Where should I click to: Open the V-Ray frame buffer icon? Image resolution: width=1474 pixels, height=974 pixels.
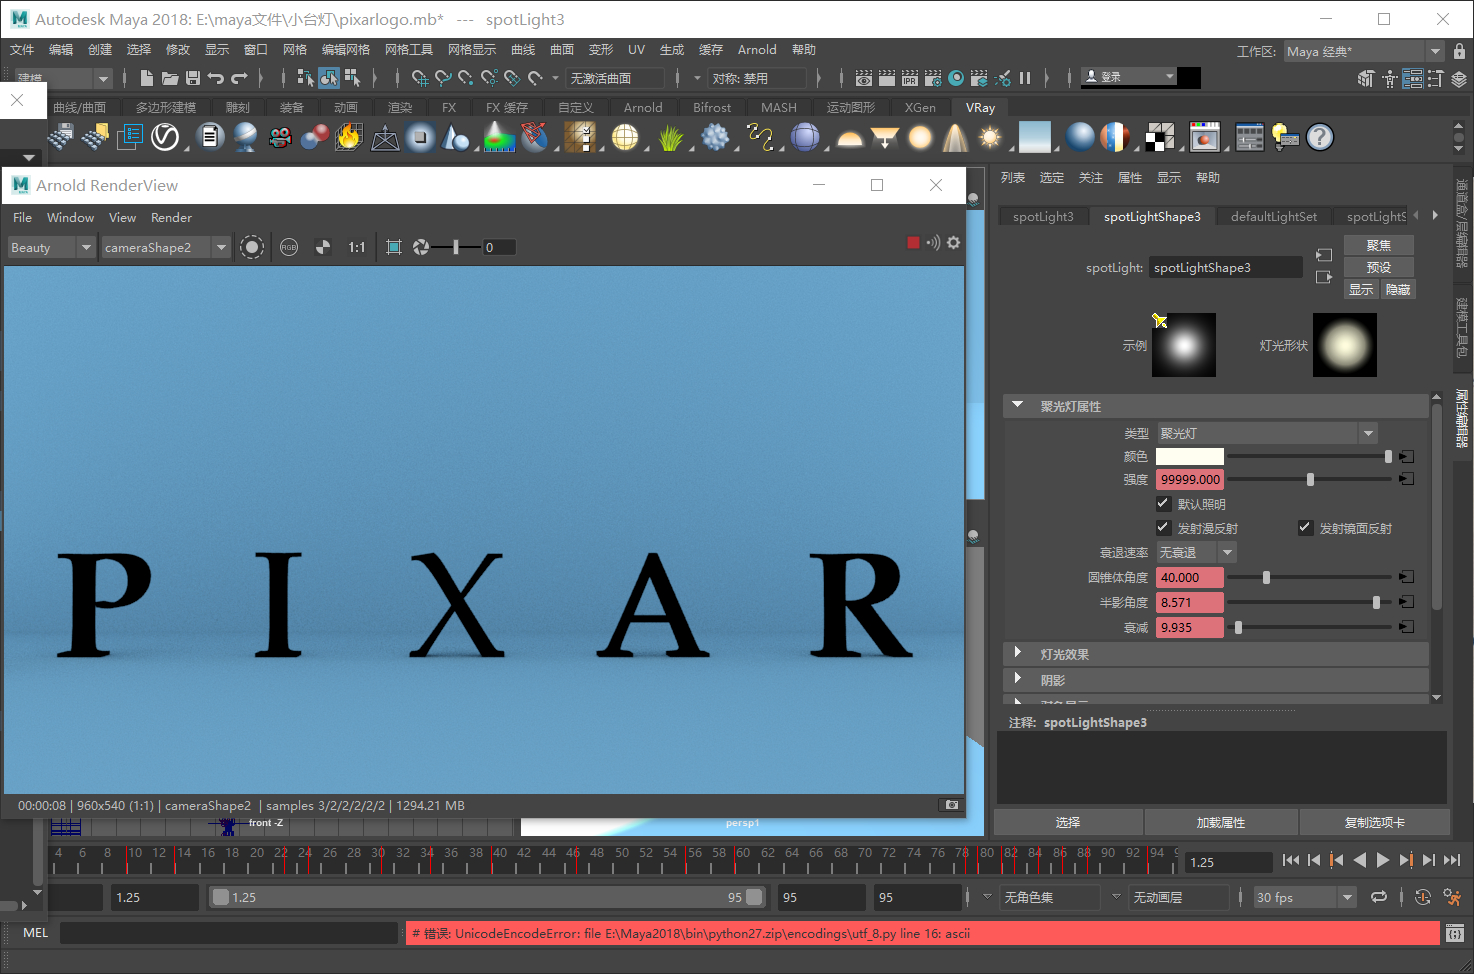coord(1205,137)
